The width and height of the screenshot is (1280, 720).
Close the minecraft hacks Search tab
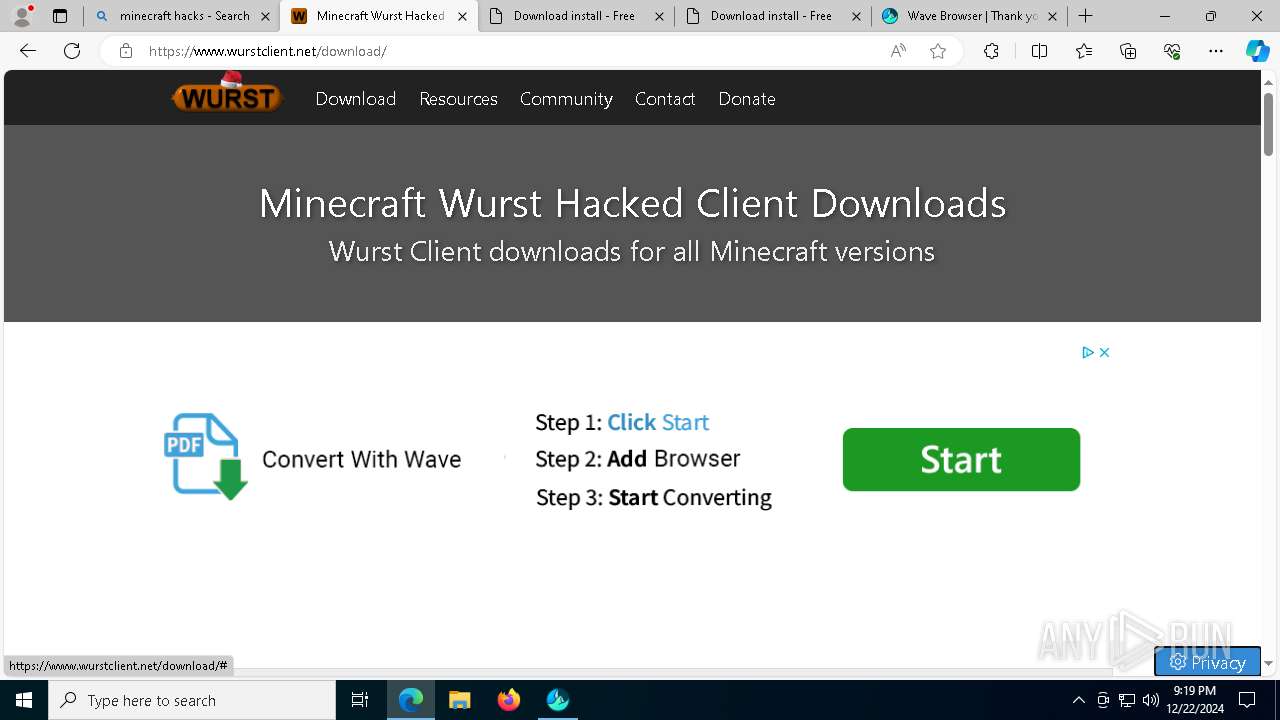(x=265, y=16)
